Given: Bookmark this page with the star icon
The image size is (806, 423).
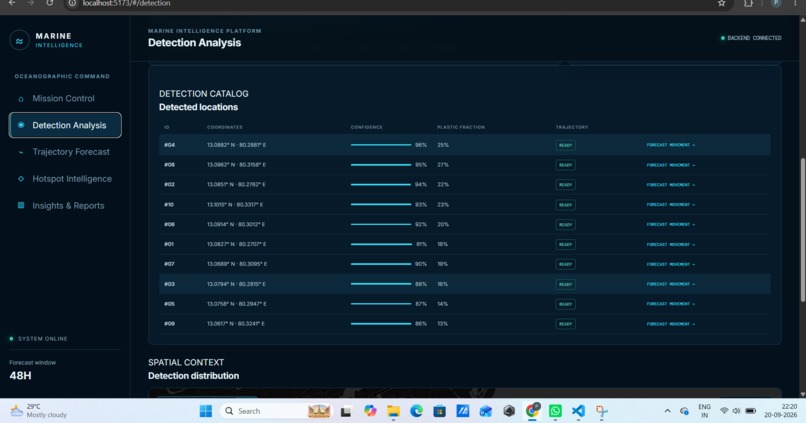Looking at the screenshot, I should (722, 3).
